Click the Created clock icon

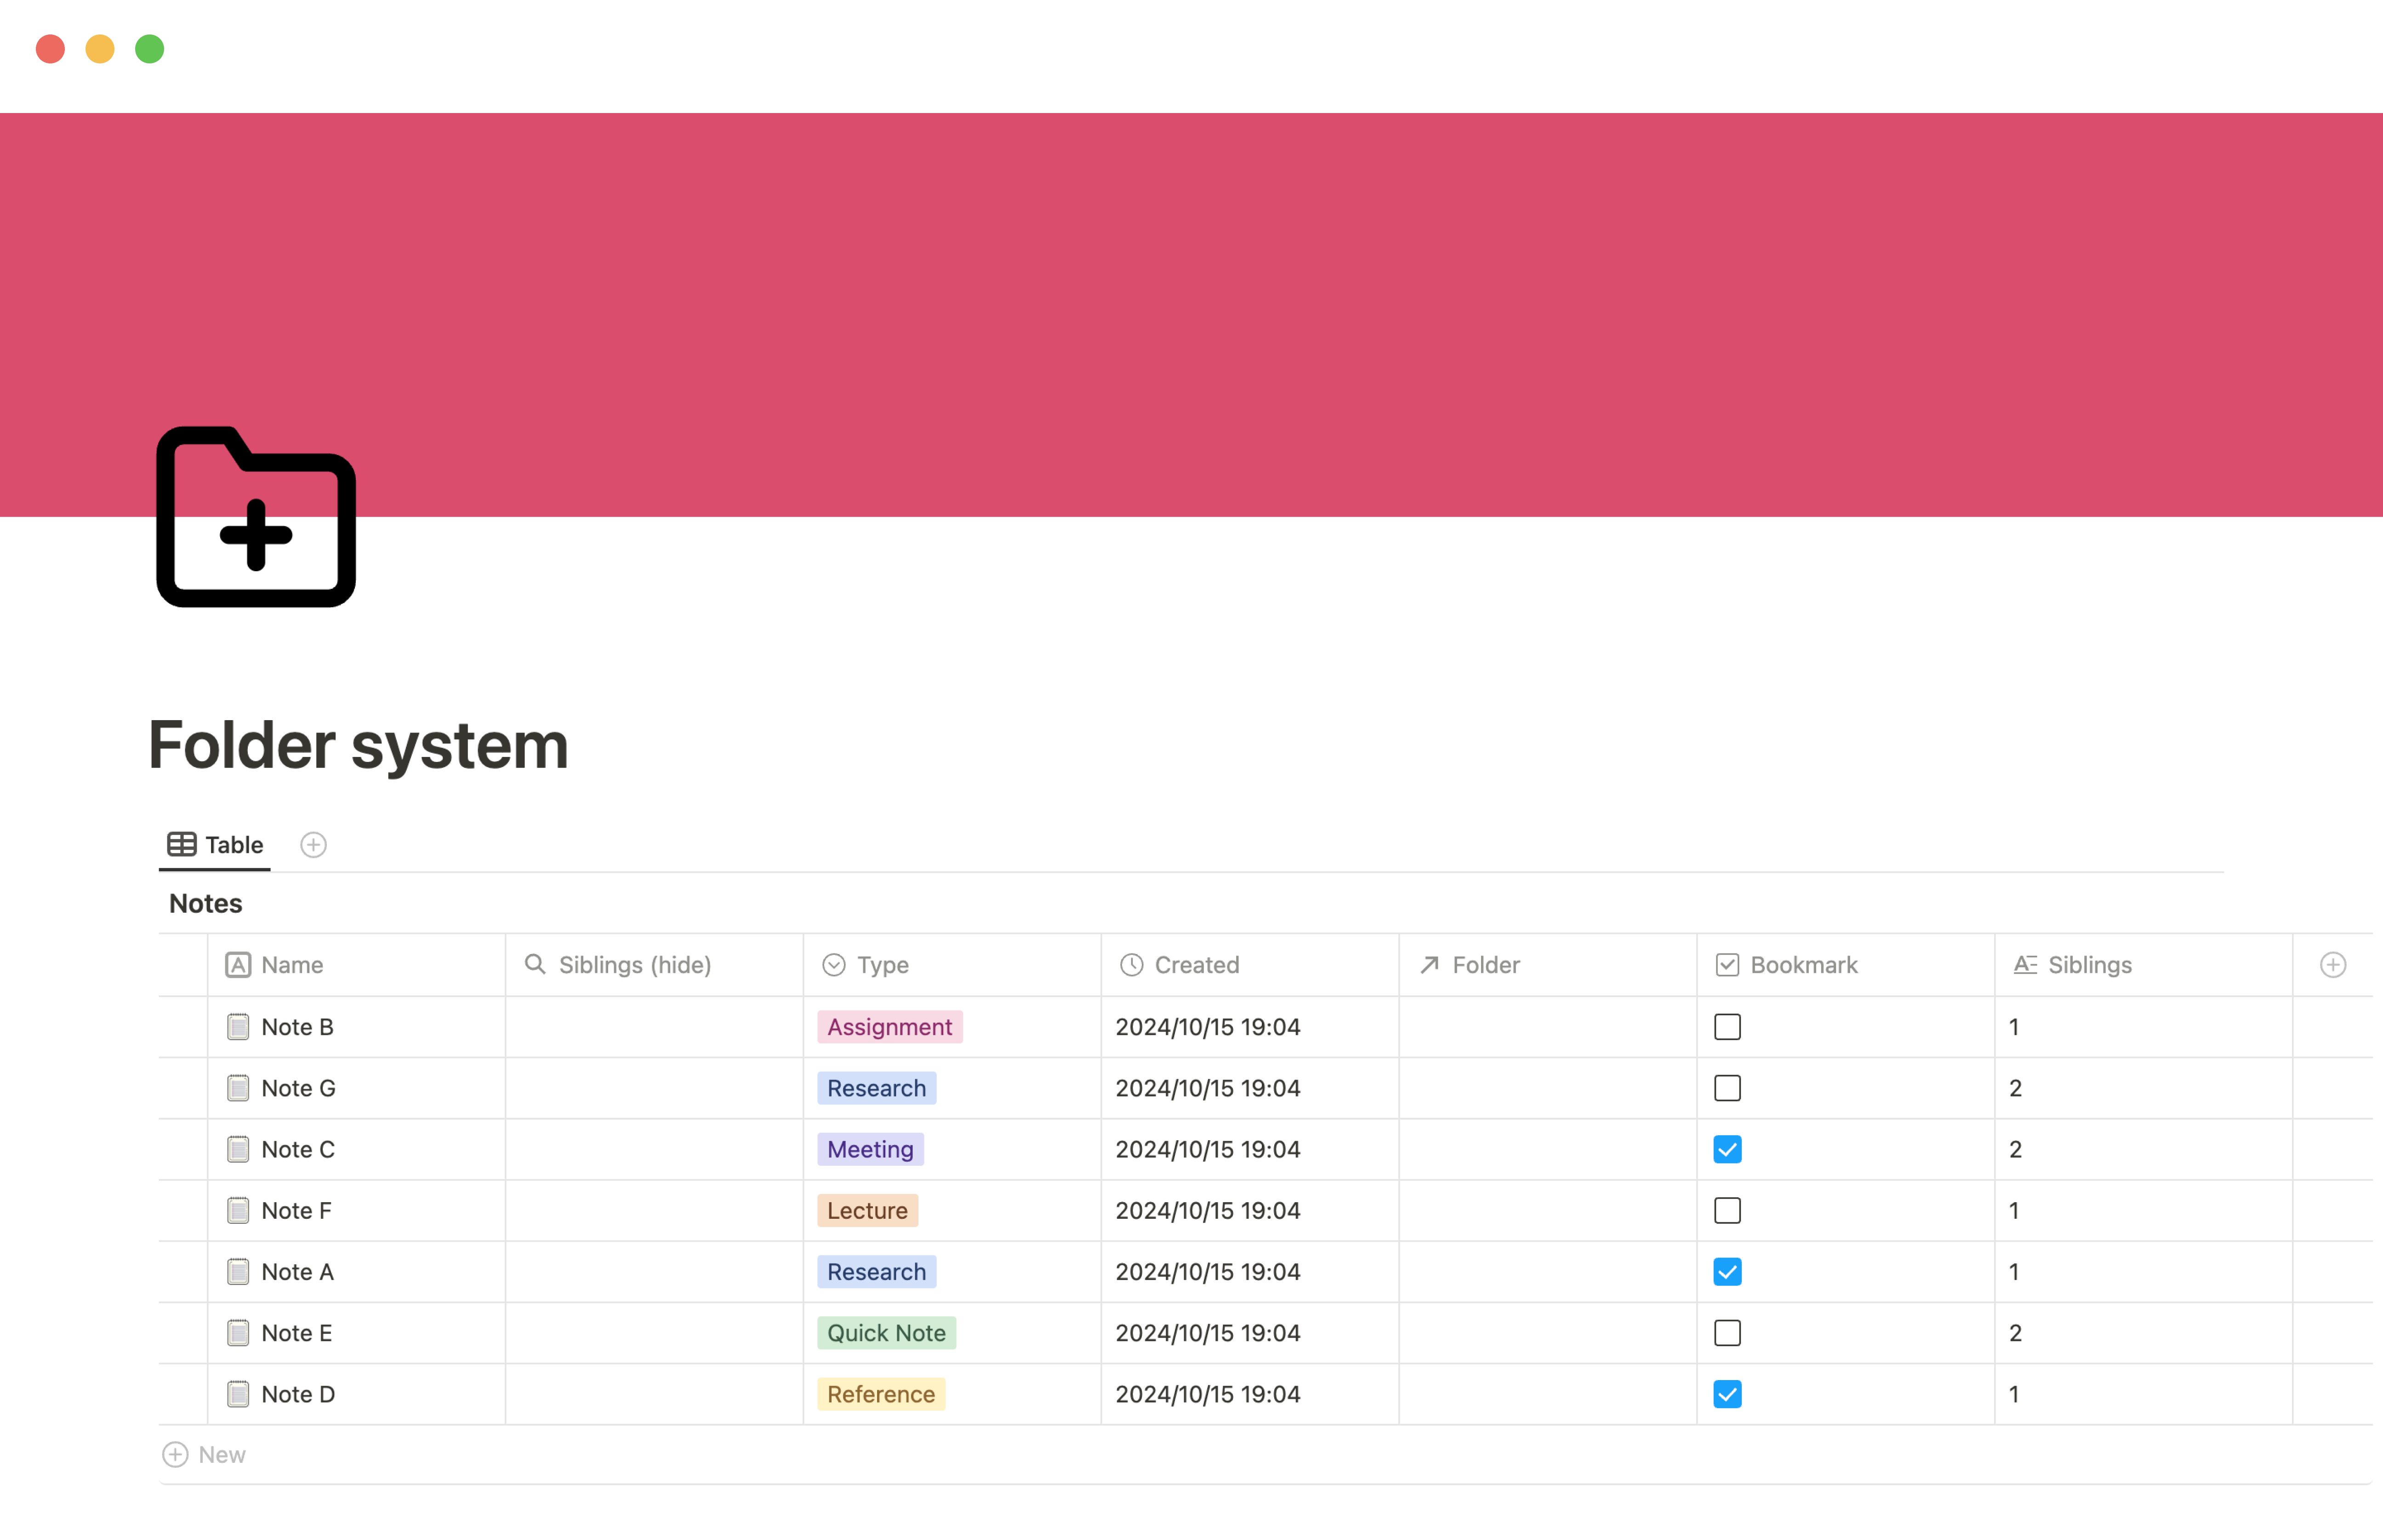(1131, 965)
